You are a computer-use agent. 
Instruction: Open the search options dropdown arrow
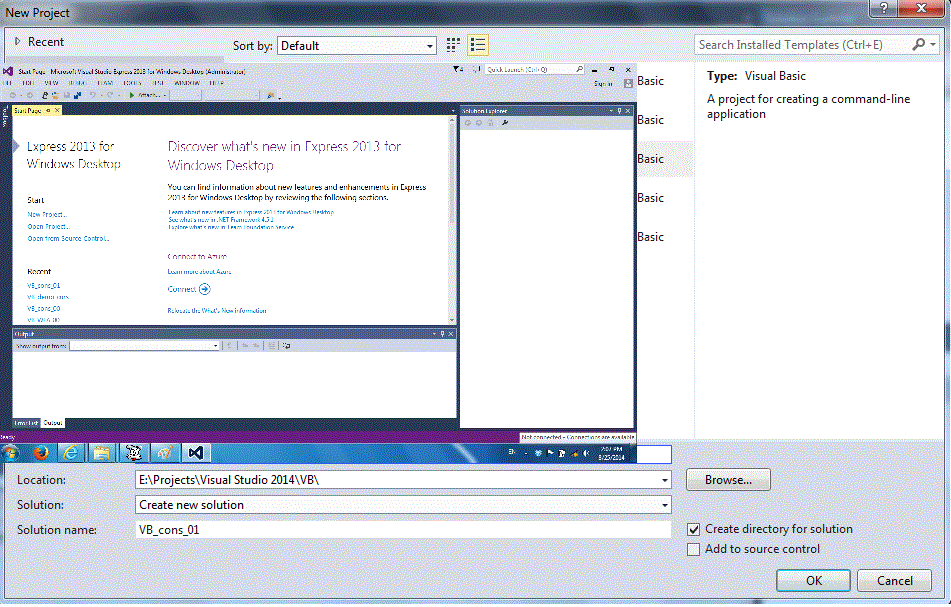[933, 44]
